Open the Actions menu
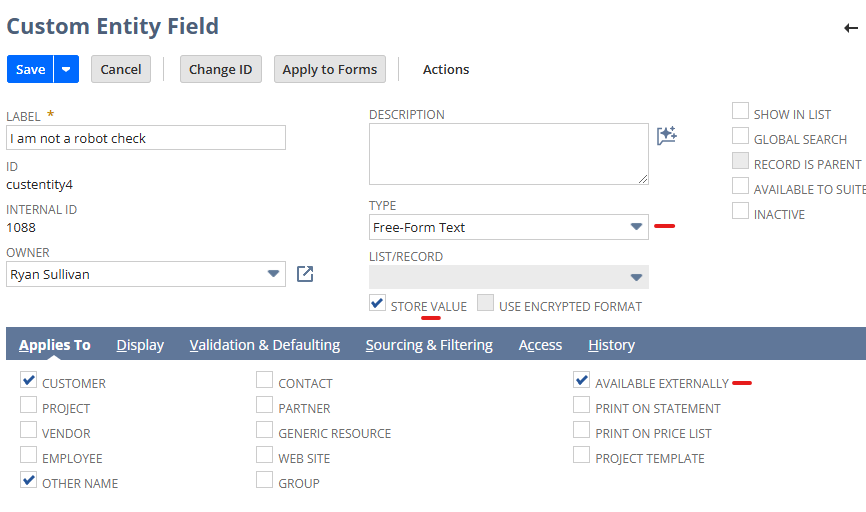The image size is (866, 512). (446, 69)
